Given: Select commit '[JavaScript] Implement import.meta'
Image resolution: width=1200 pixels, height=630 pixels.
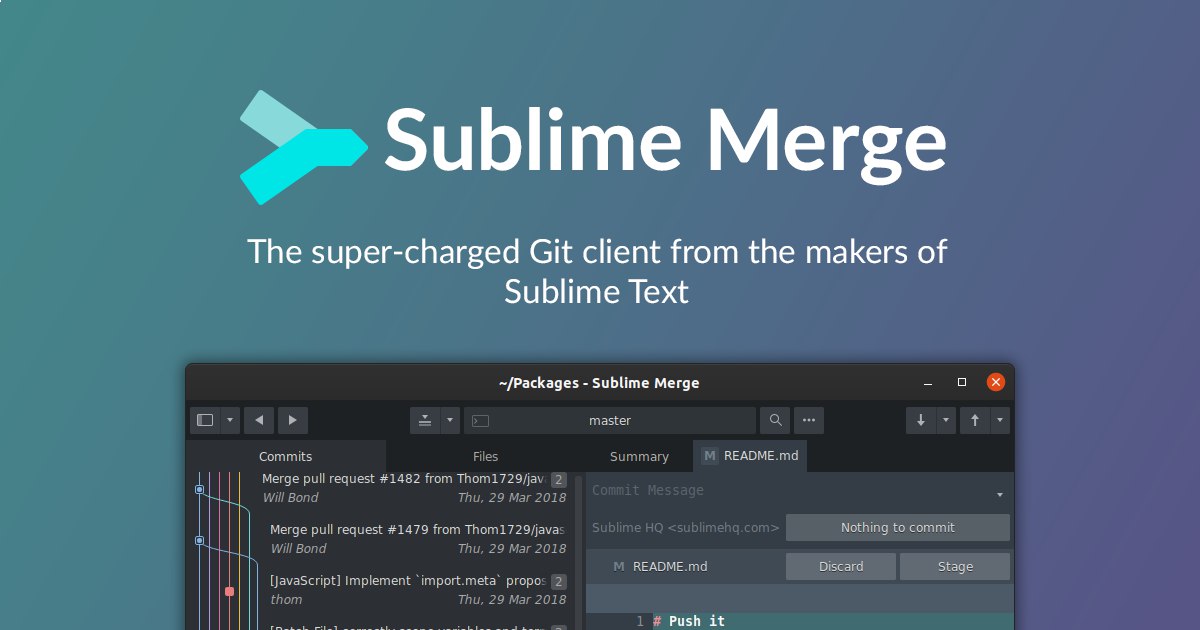Looking at the screenshot, I should [x=415, y=590].
